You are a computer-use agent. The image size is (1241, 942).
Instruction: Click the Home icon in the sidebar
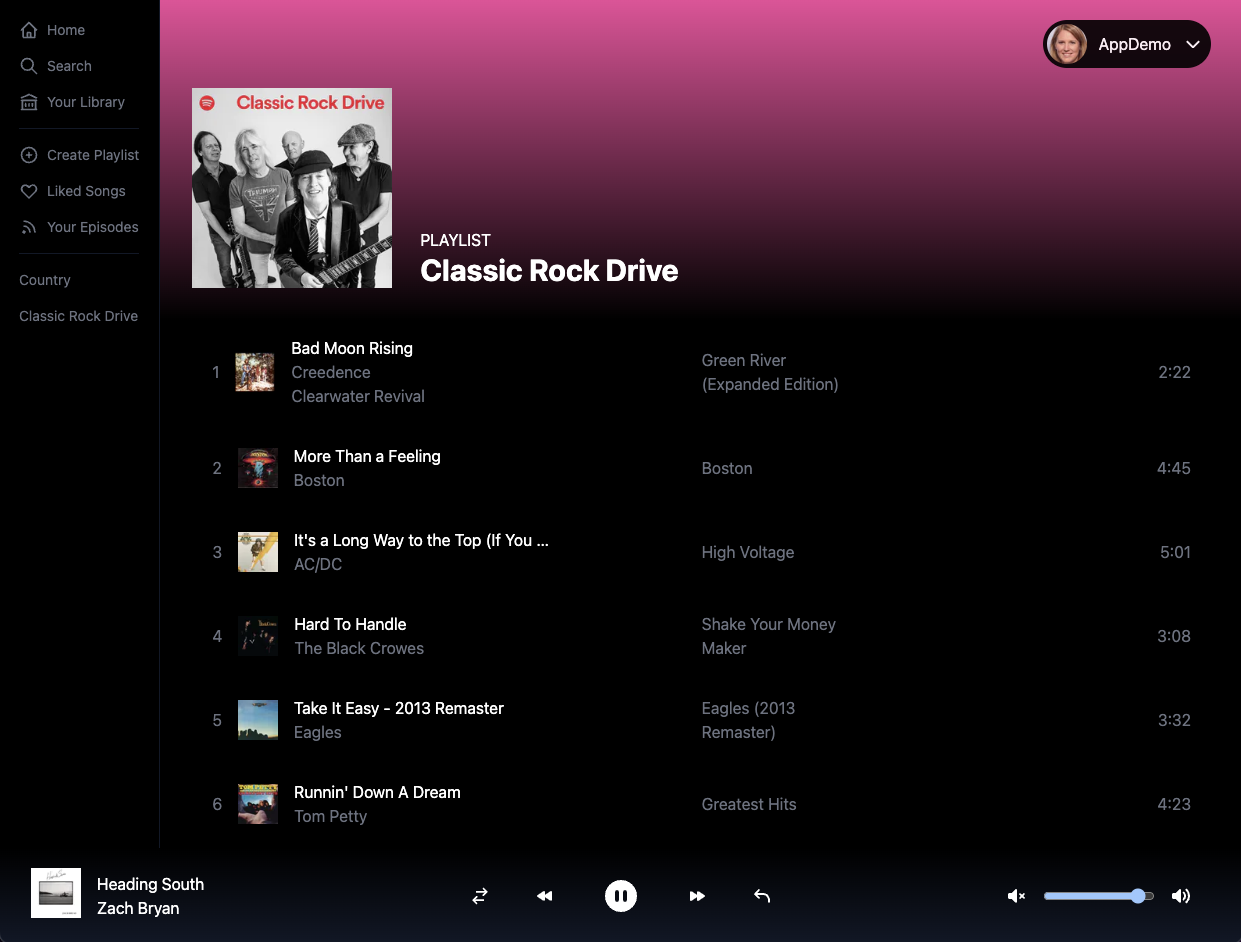click(29, 30)
